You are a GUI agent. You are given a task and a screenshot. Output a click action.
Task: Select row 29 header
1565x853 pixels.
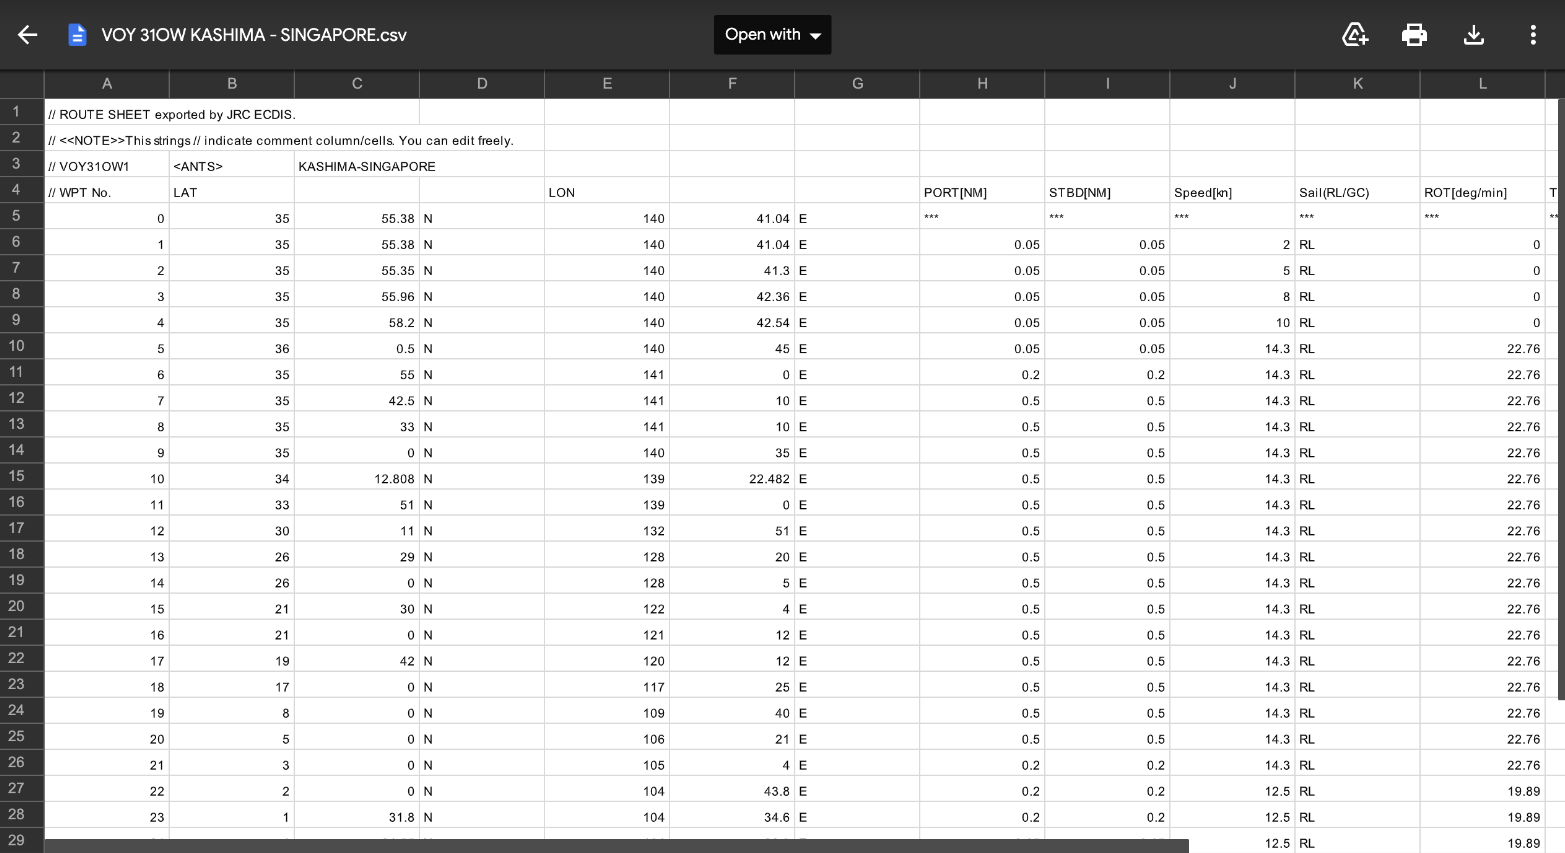(x=17, y=840)
